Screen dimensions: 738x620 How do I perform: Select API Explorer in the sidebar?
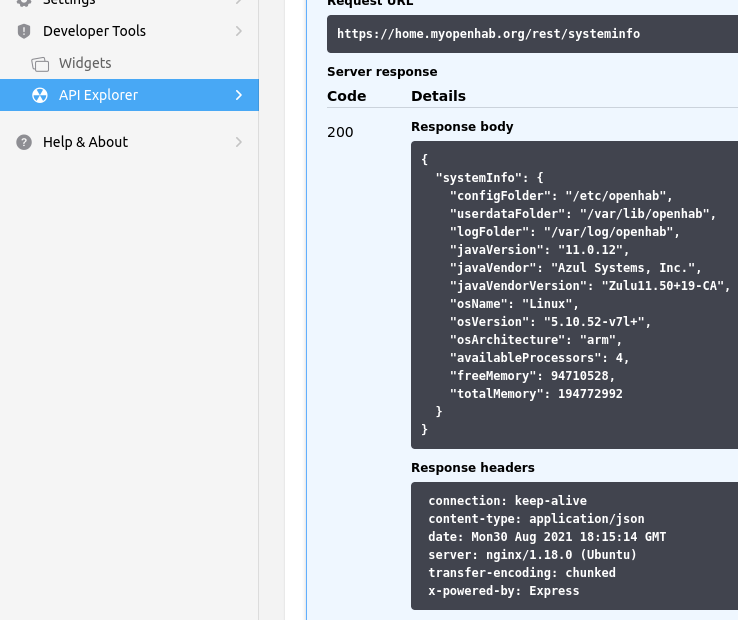tap(98, 95)
